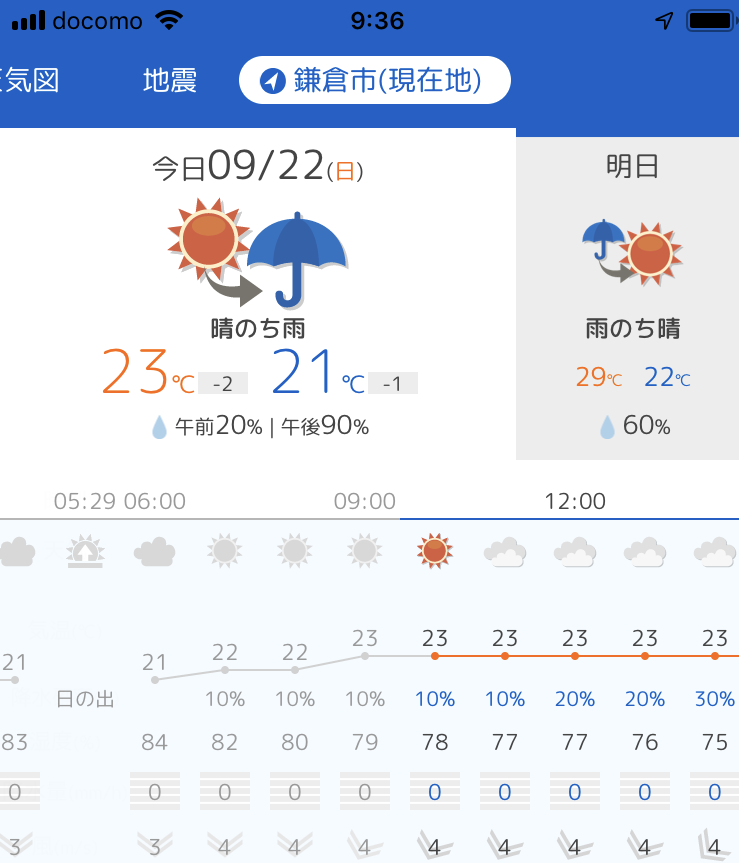The height and width of the screenshot is (863, 739).
Task: Tap the 鎌倉市(現在地) location button
Action: [375, 80]
